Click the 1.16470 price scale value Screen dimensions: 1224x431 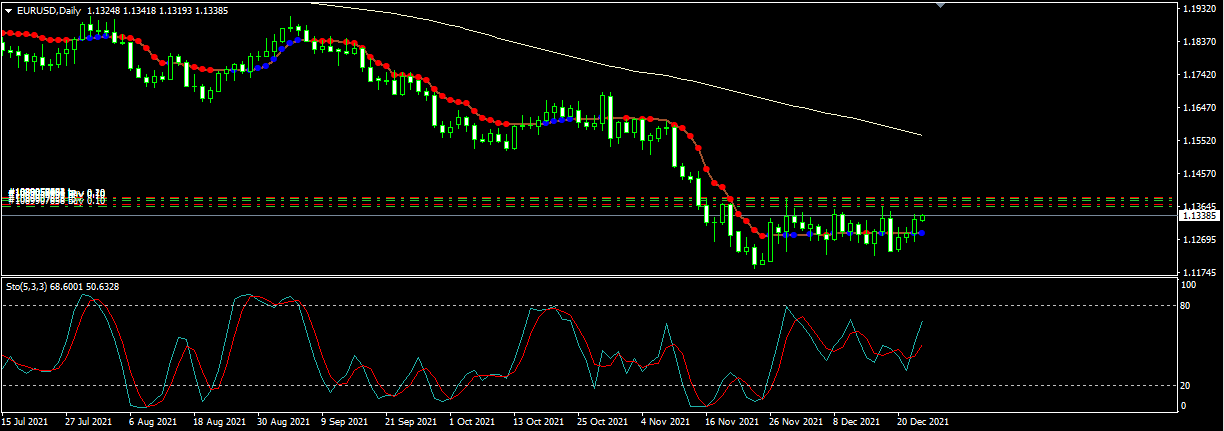(1199, 108)
